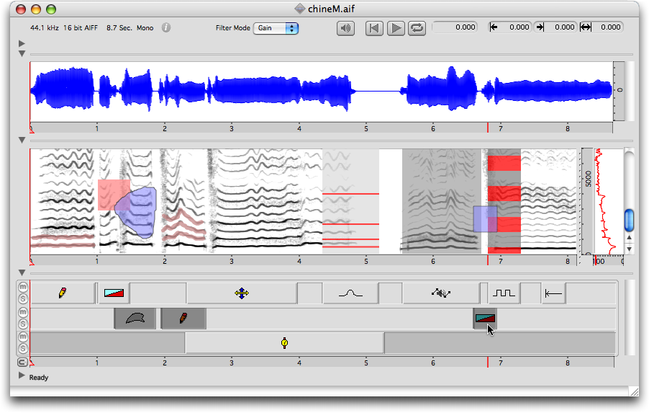Click the speaker volume icon
The image size is (649, 413).
tap(346, 28)
